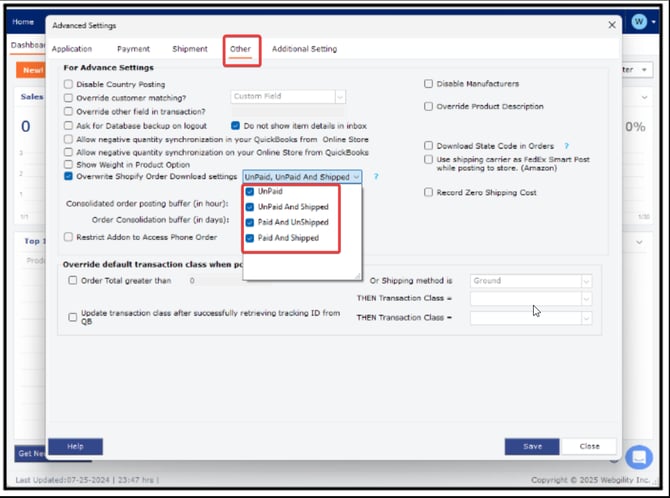Select the Other tab

point(241,49)
